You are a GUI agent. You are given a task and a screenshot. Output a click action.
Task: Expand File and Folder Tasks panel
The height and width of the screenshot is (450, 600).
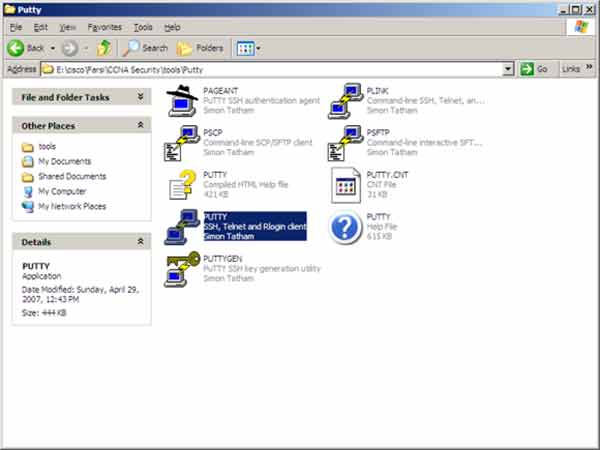(140, 97)
